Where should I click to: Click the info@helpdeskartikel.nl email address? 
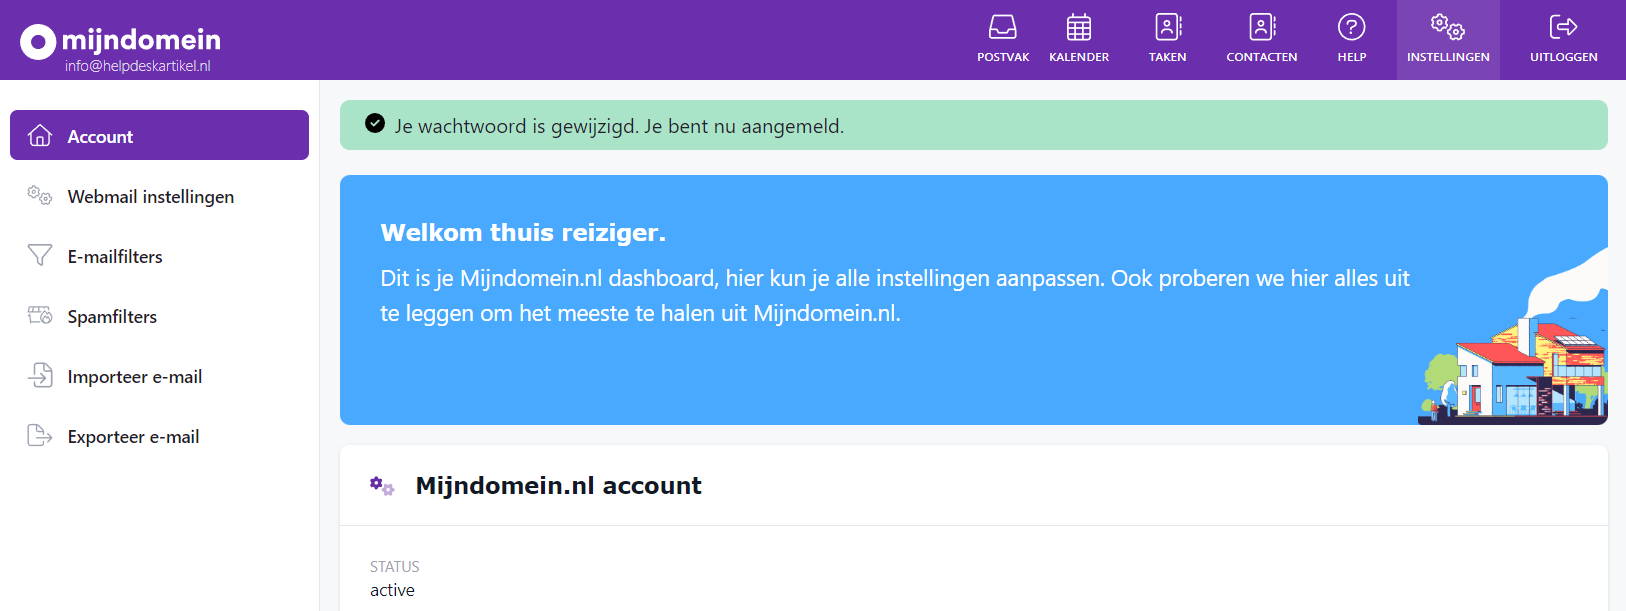click(138, 66)
